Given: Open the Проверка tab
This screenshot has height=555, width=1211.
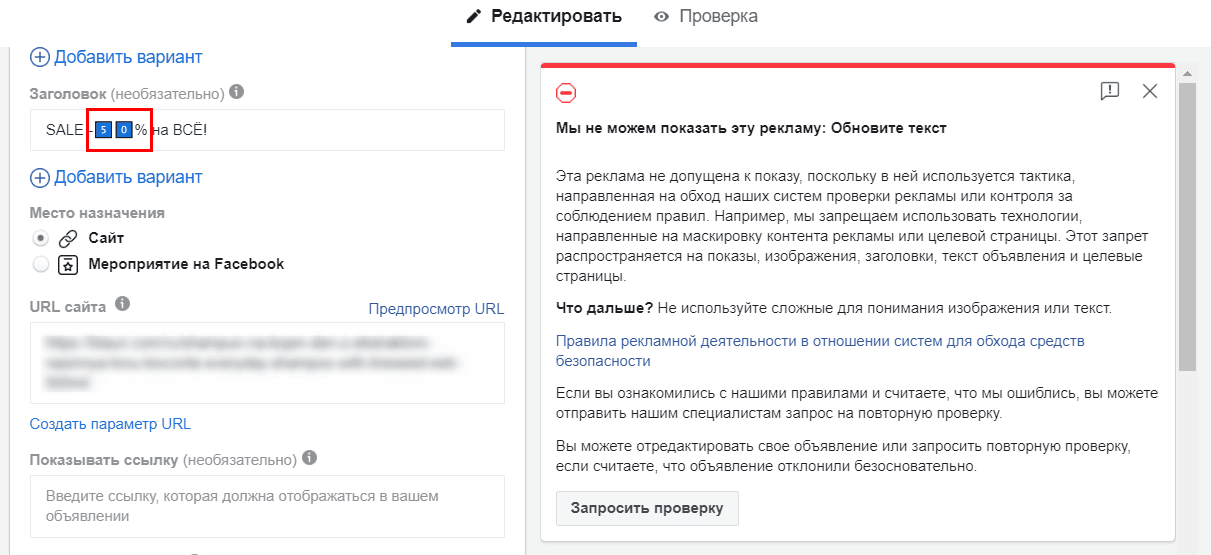Looking at the screenshot, I should [705, 17].
